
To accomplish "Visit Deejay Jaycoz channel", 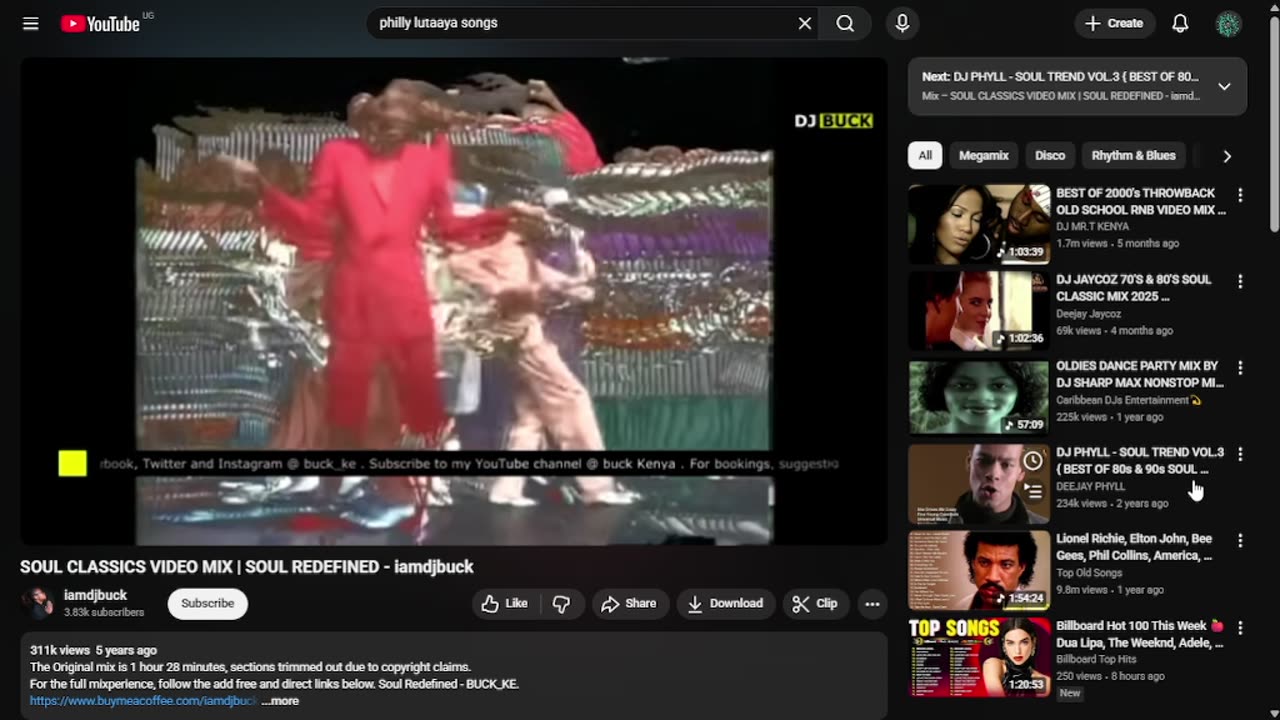I will coord(1087,313).
